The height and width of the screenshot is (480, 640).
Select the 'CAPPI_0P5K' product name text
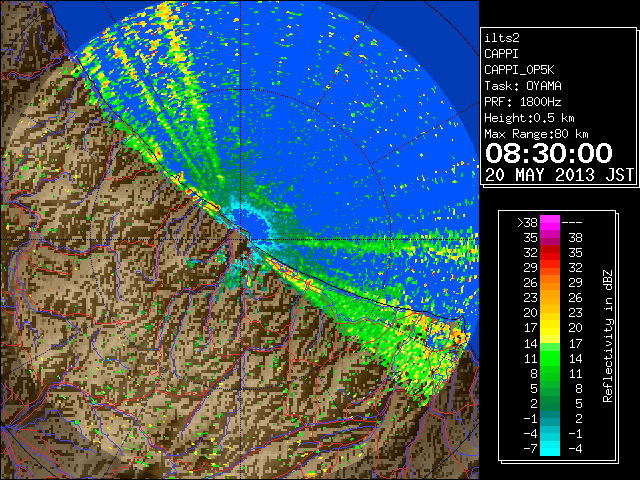click(x=519, y=70)
